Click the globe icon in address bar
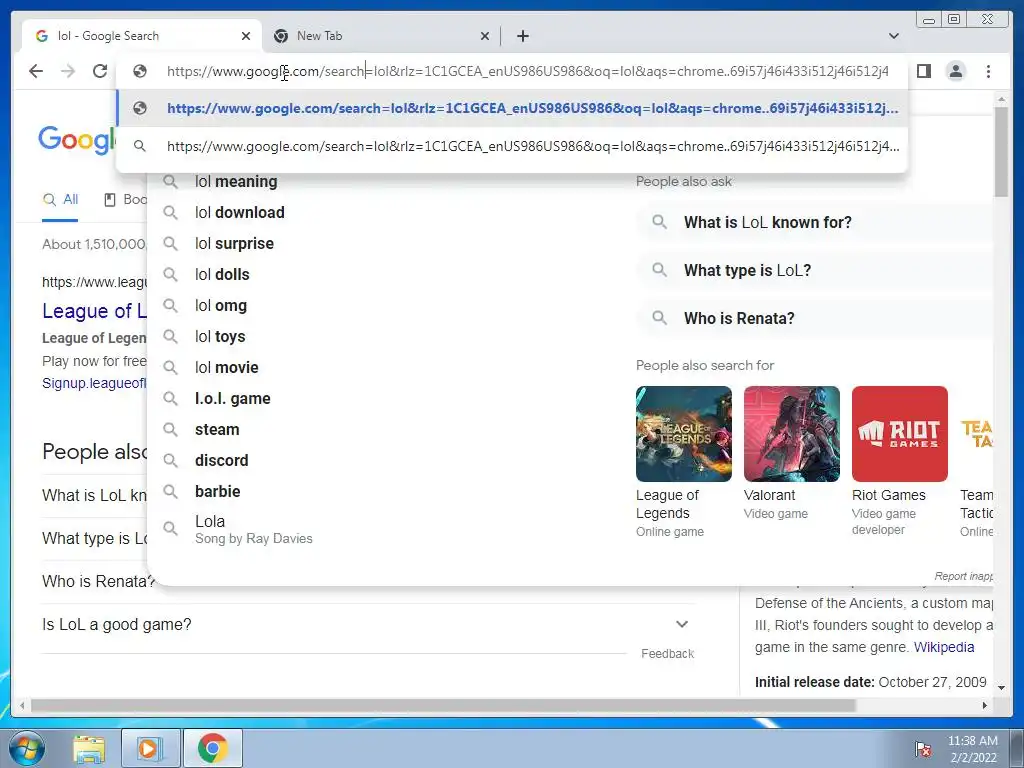Image resolution: width=1024 pixels, height=768 pixels. 140,71
